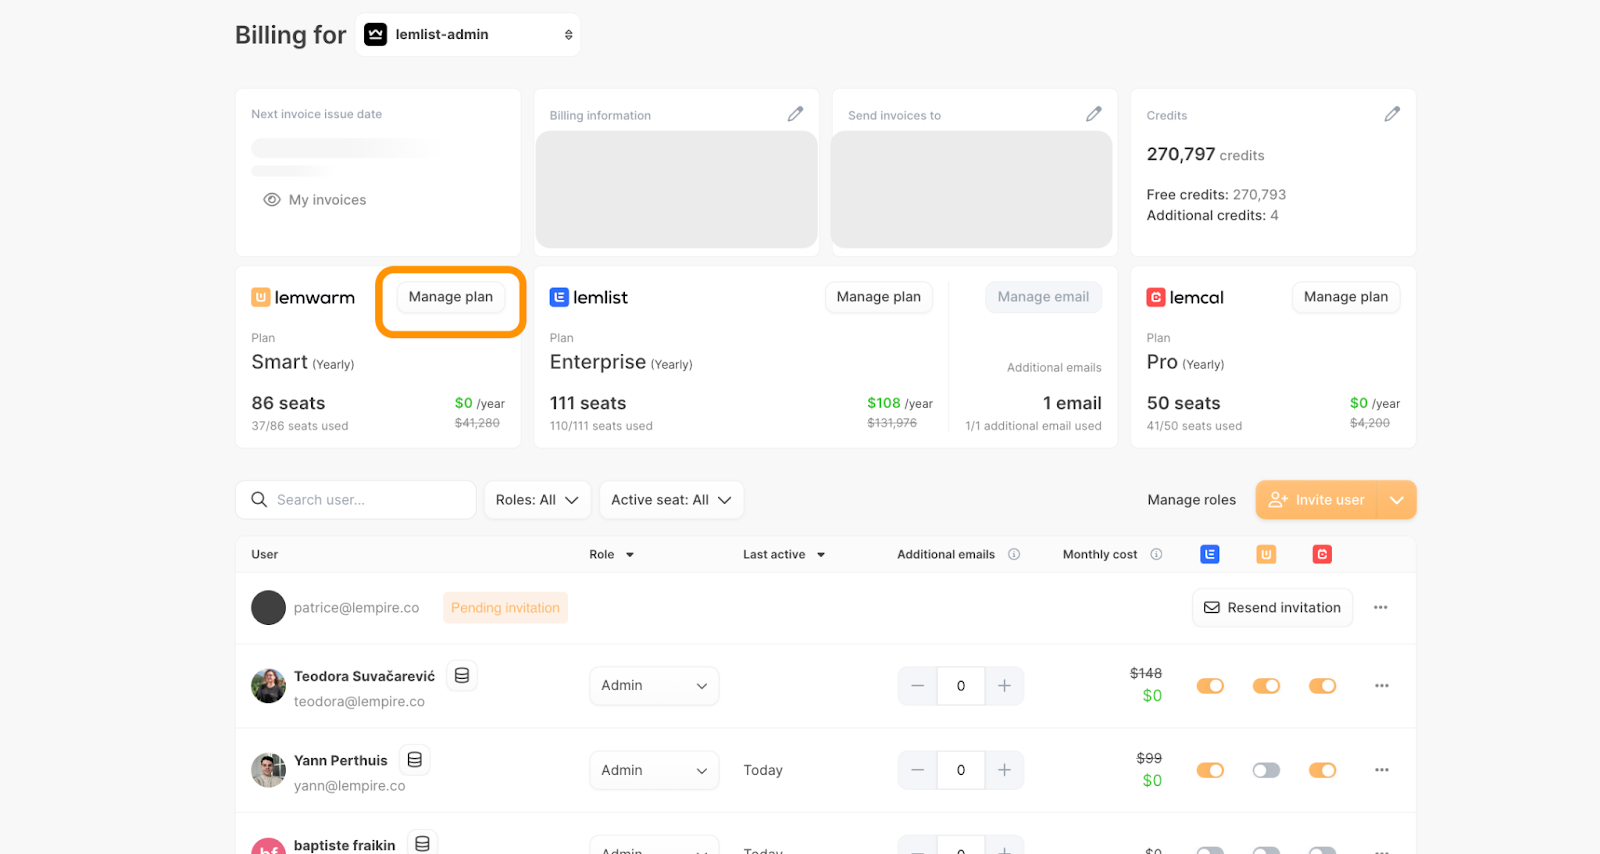Enable lemwarm seat for Yann Perthuis
1600x854 pixels.
click(1266, 770)
